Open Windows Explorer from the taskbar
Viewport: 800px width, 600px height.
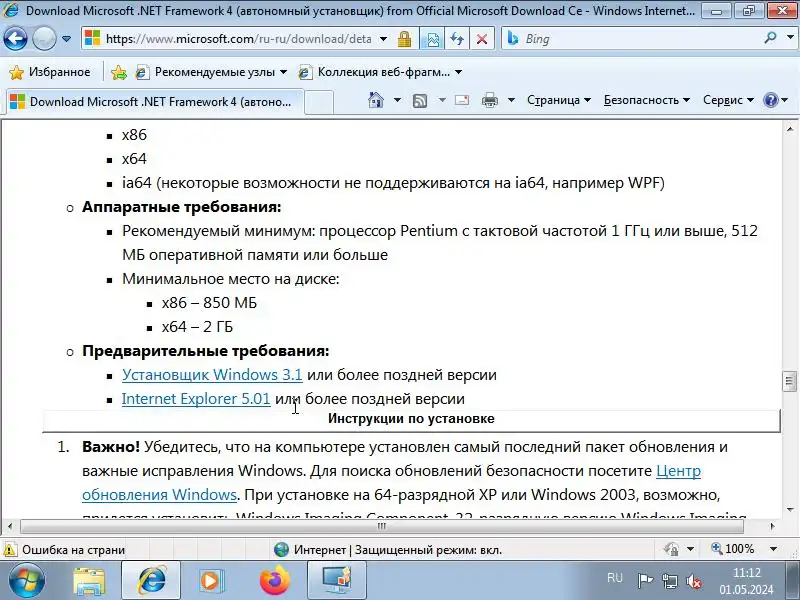[x=90, y=581]
